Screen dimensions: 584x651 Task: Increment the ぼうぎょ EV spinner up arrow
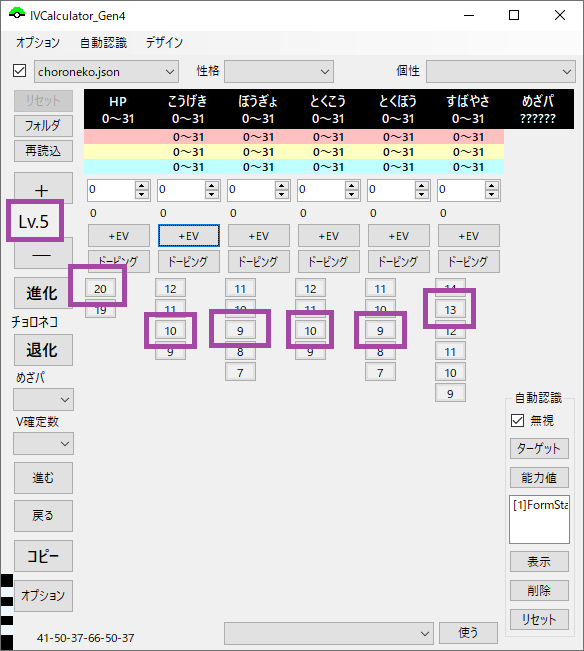[282, 186]
